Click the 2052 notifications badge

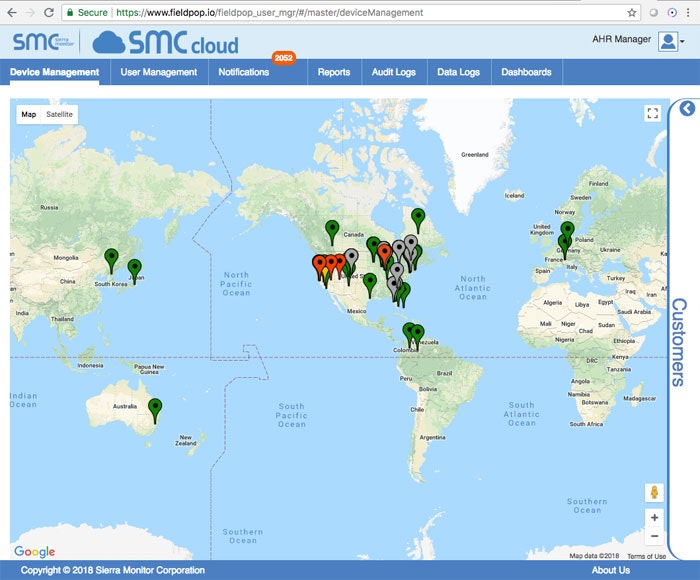(283, 58)
